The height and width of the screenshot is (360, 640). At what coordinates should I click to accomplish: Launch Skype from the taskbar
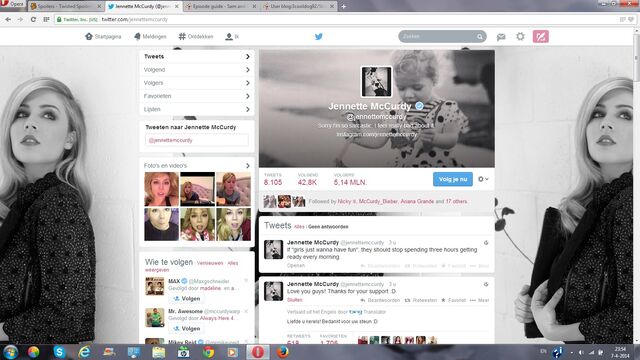[60, 351]
